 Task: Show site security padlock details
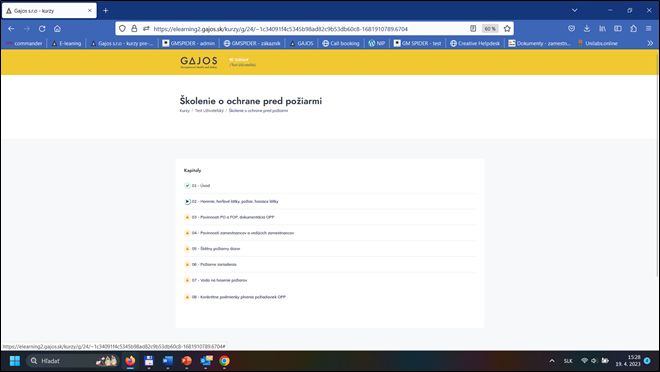pyautogui.click(x=134, y=29)
